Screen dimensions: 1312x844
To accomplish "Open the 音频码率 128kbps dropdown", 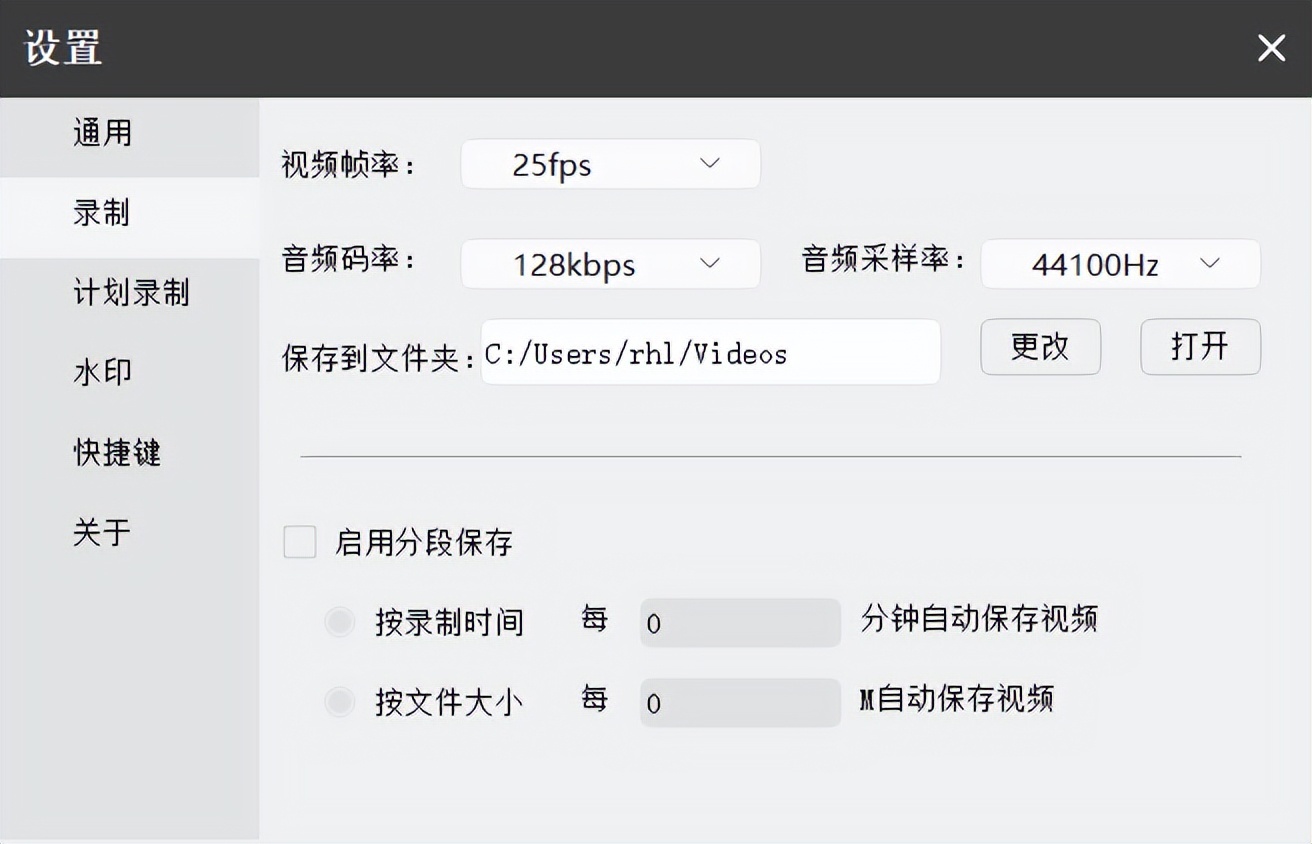I will pos(610,264).
